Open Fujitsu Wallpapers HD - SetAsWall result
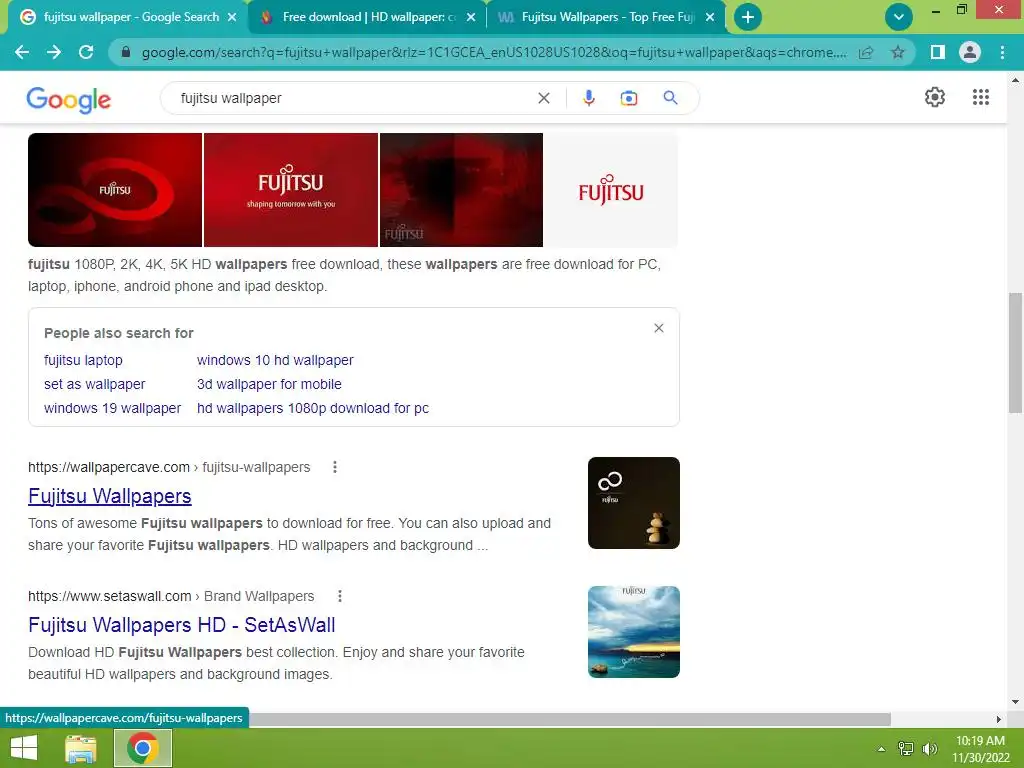 (x=182, y=625)
